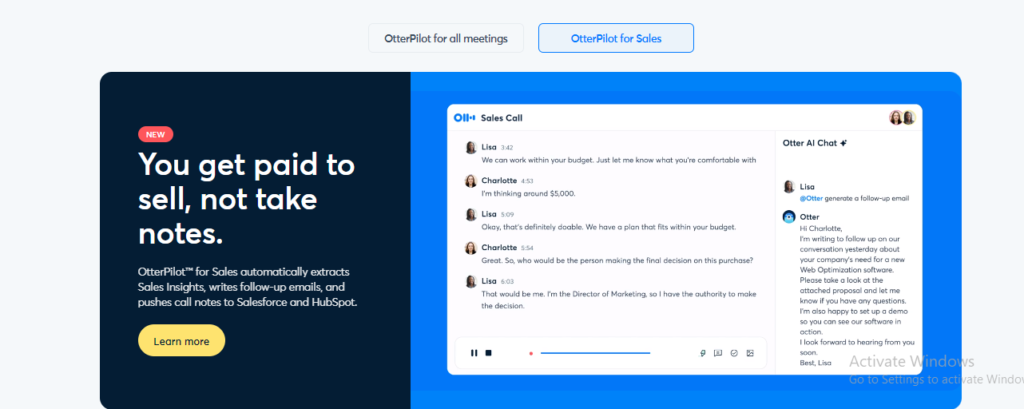Click 'I'm thinking around $5,000.' message
This screenshot has width=1024, height=409.
coord(528,193)
